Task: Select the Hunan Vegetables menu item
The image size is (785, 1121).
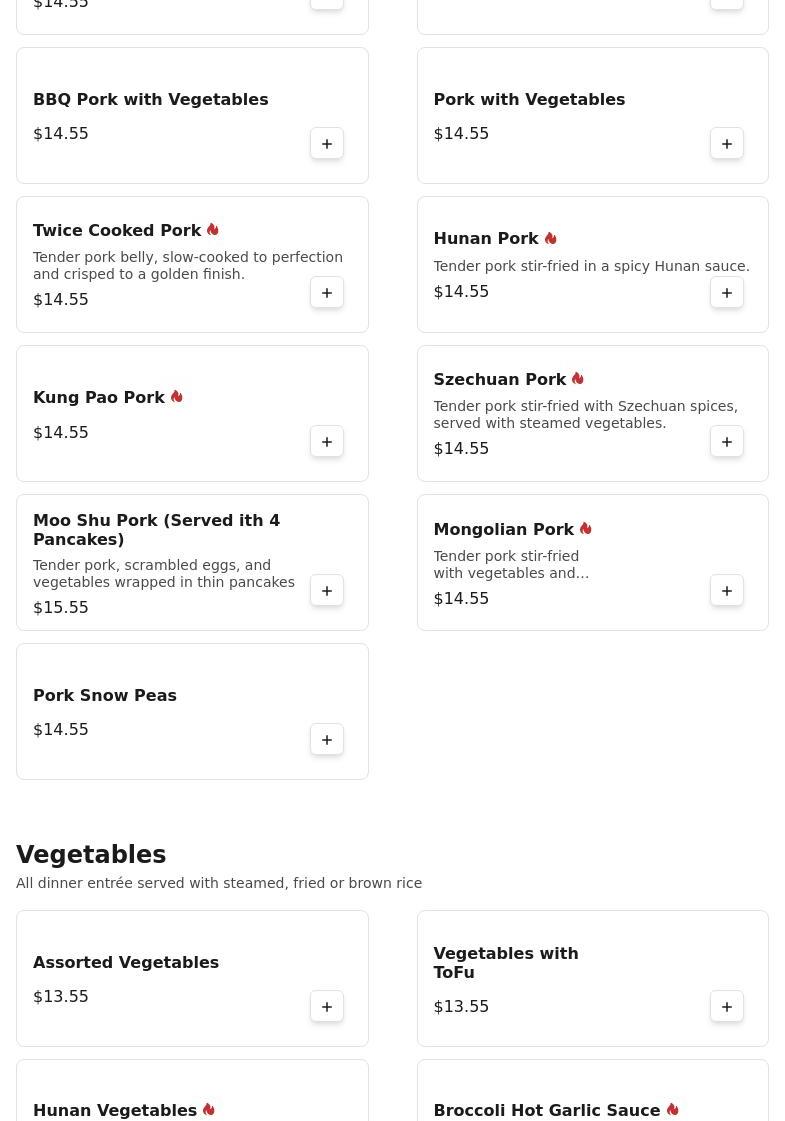Action: point(115,1110)
